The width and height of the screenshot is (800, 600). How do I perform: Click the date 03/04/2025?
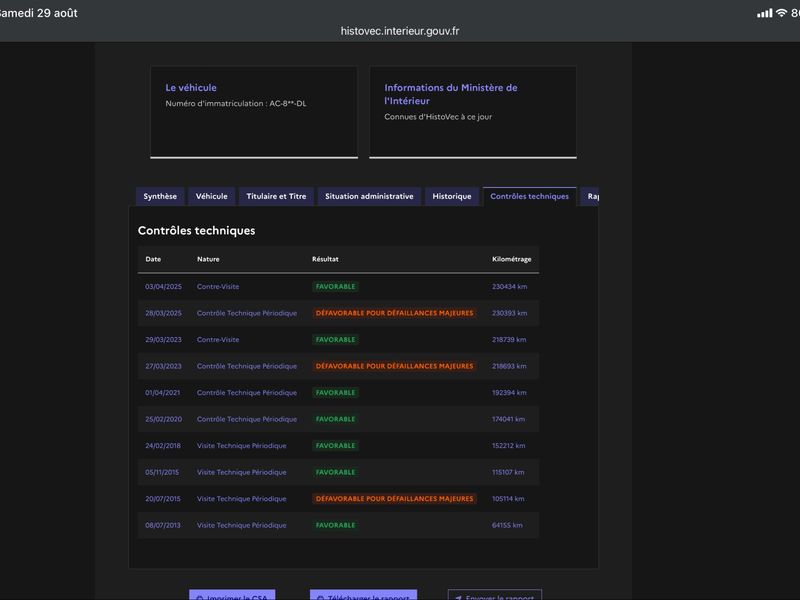coord(163,287)
